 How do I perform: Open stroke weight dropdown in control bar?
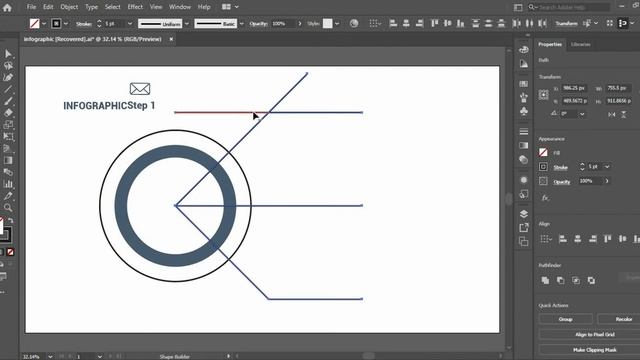[x=130, y=24]
